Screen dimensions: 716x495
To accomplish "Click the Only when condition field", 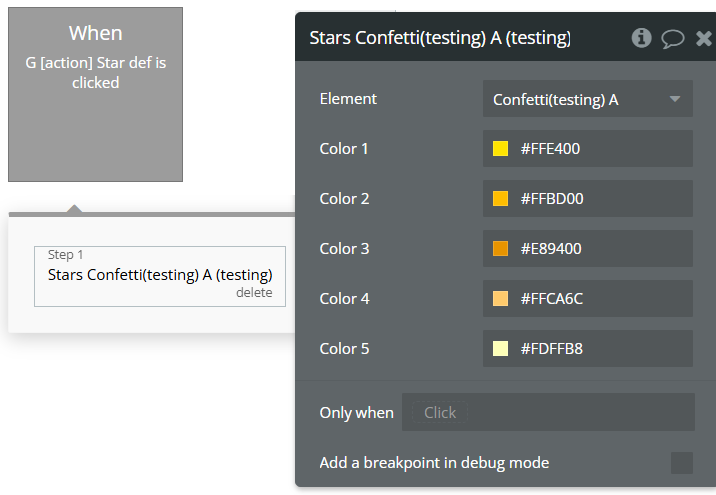I will (x=548, y=412).
